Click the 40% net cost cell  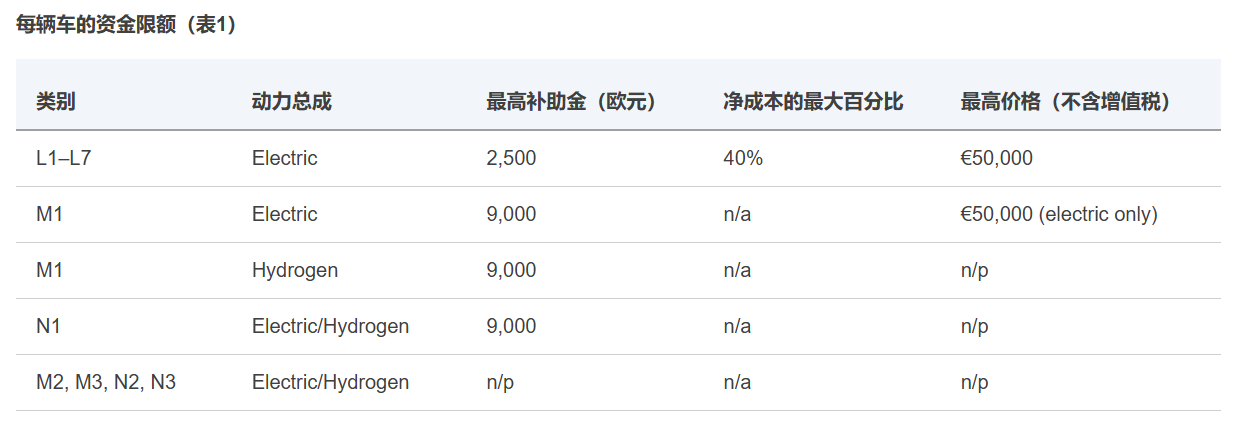(x=742, y=158)
